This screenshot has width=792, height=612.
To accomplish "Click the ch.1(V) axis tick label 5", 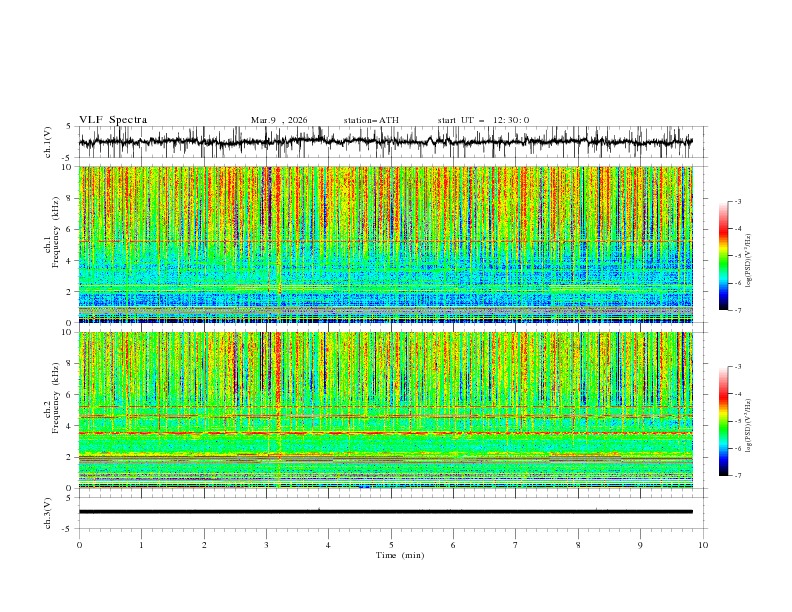I will point(70,127).
